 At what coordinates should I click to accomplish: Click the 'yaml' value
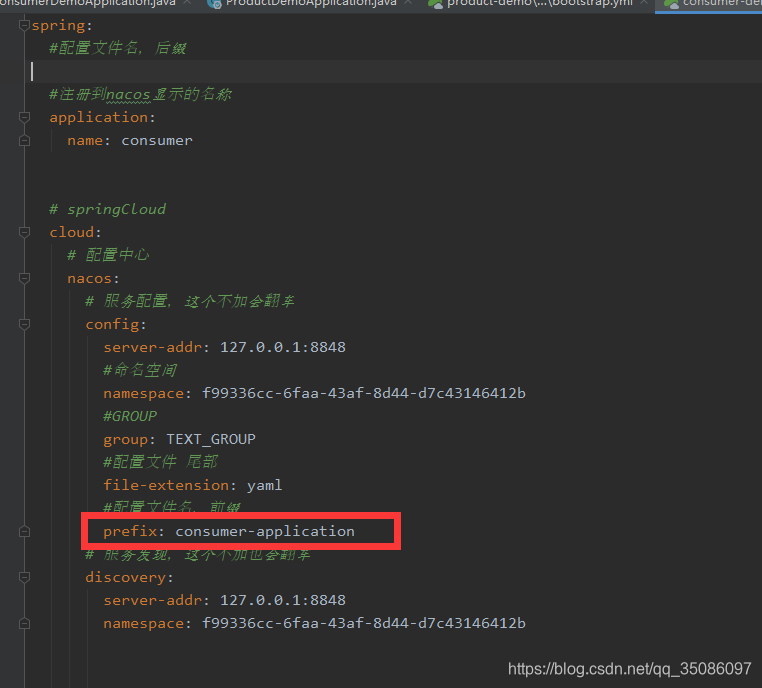[x=264, y=485]
